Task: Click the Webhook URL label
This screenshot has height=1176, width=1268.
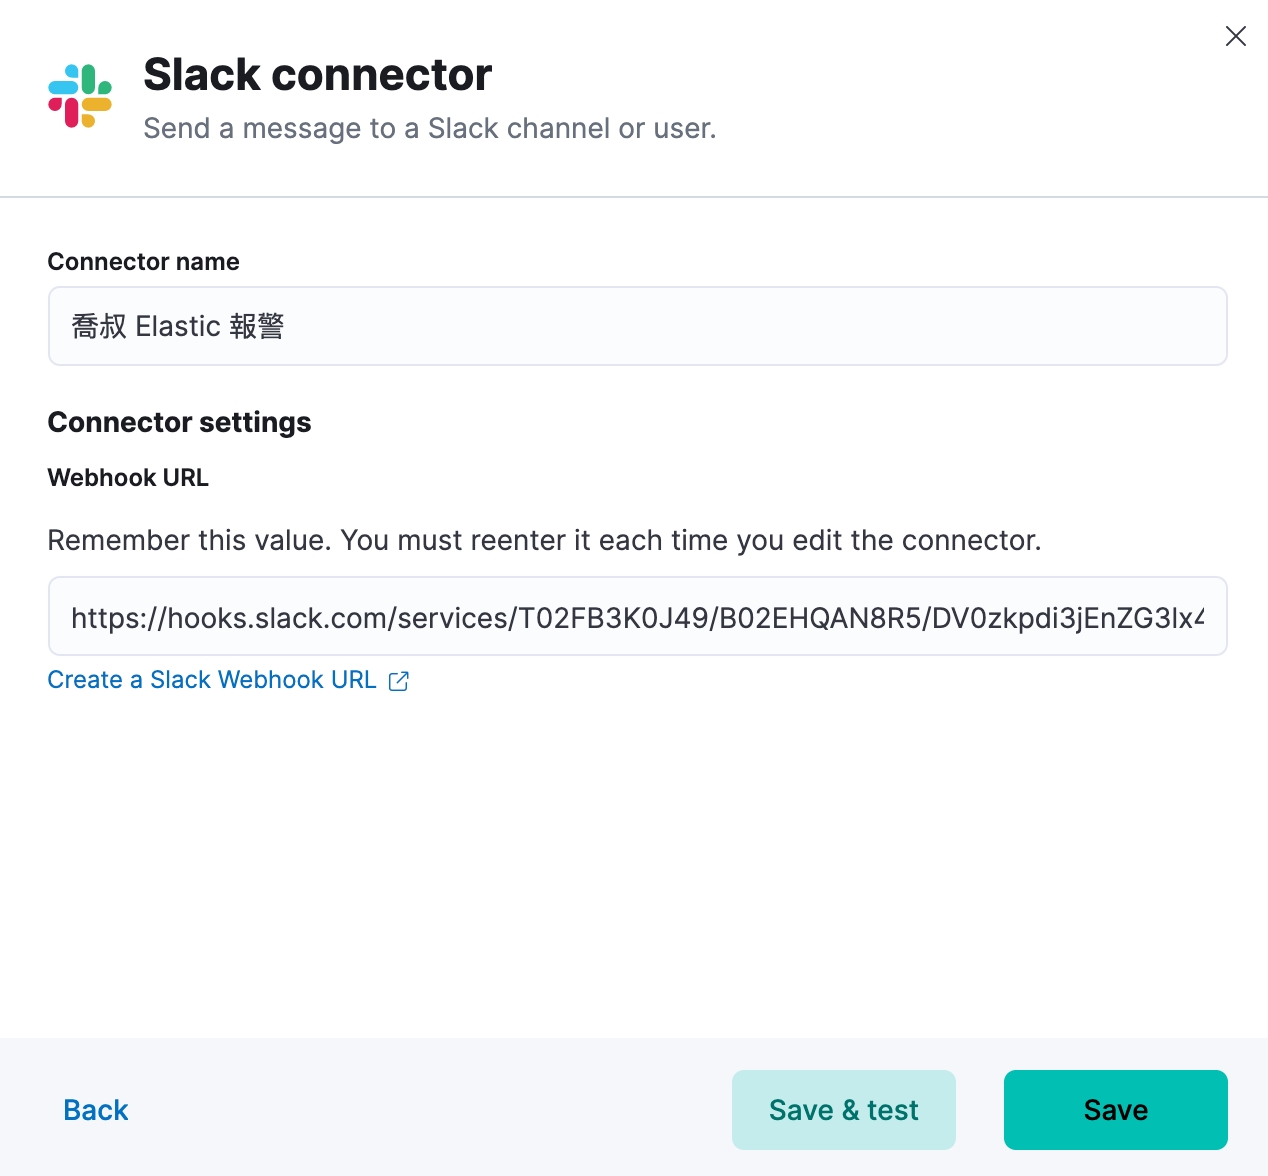Action: [128, 478]
